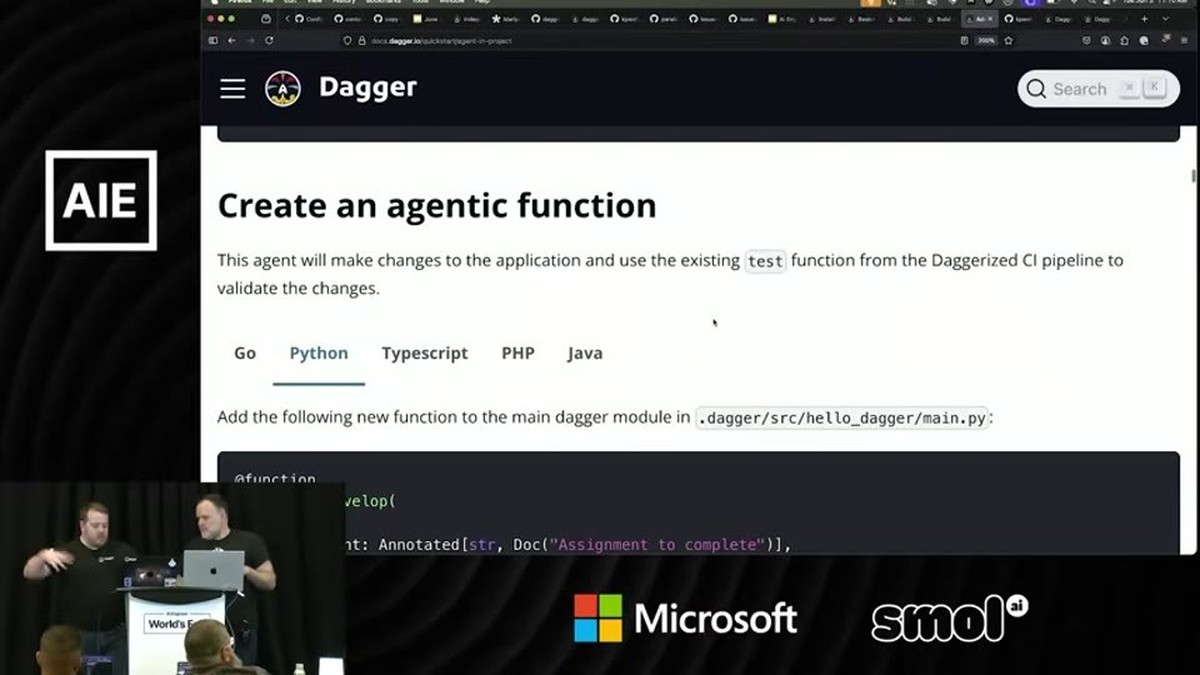Close the active browser tab
Viewport: 1200px width, 675px height.
[990, 19]
